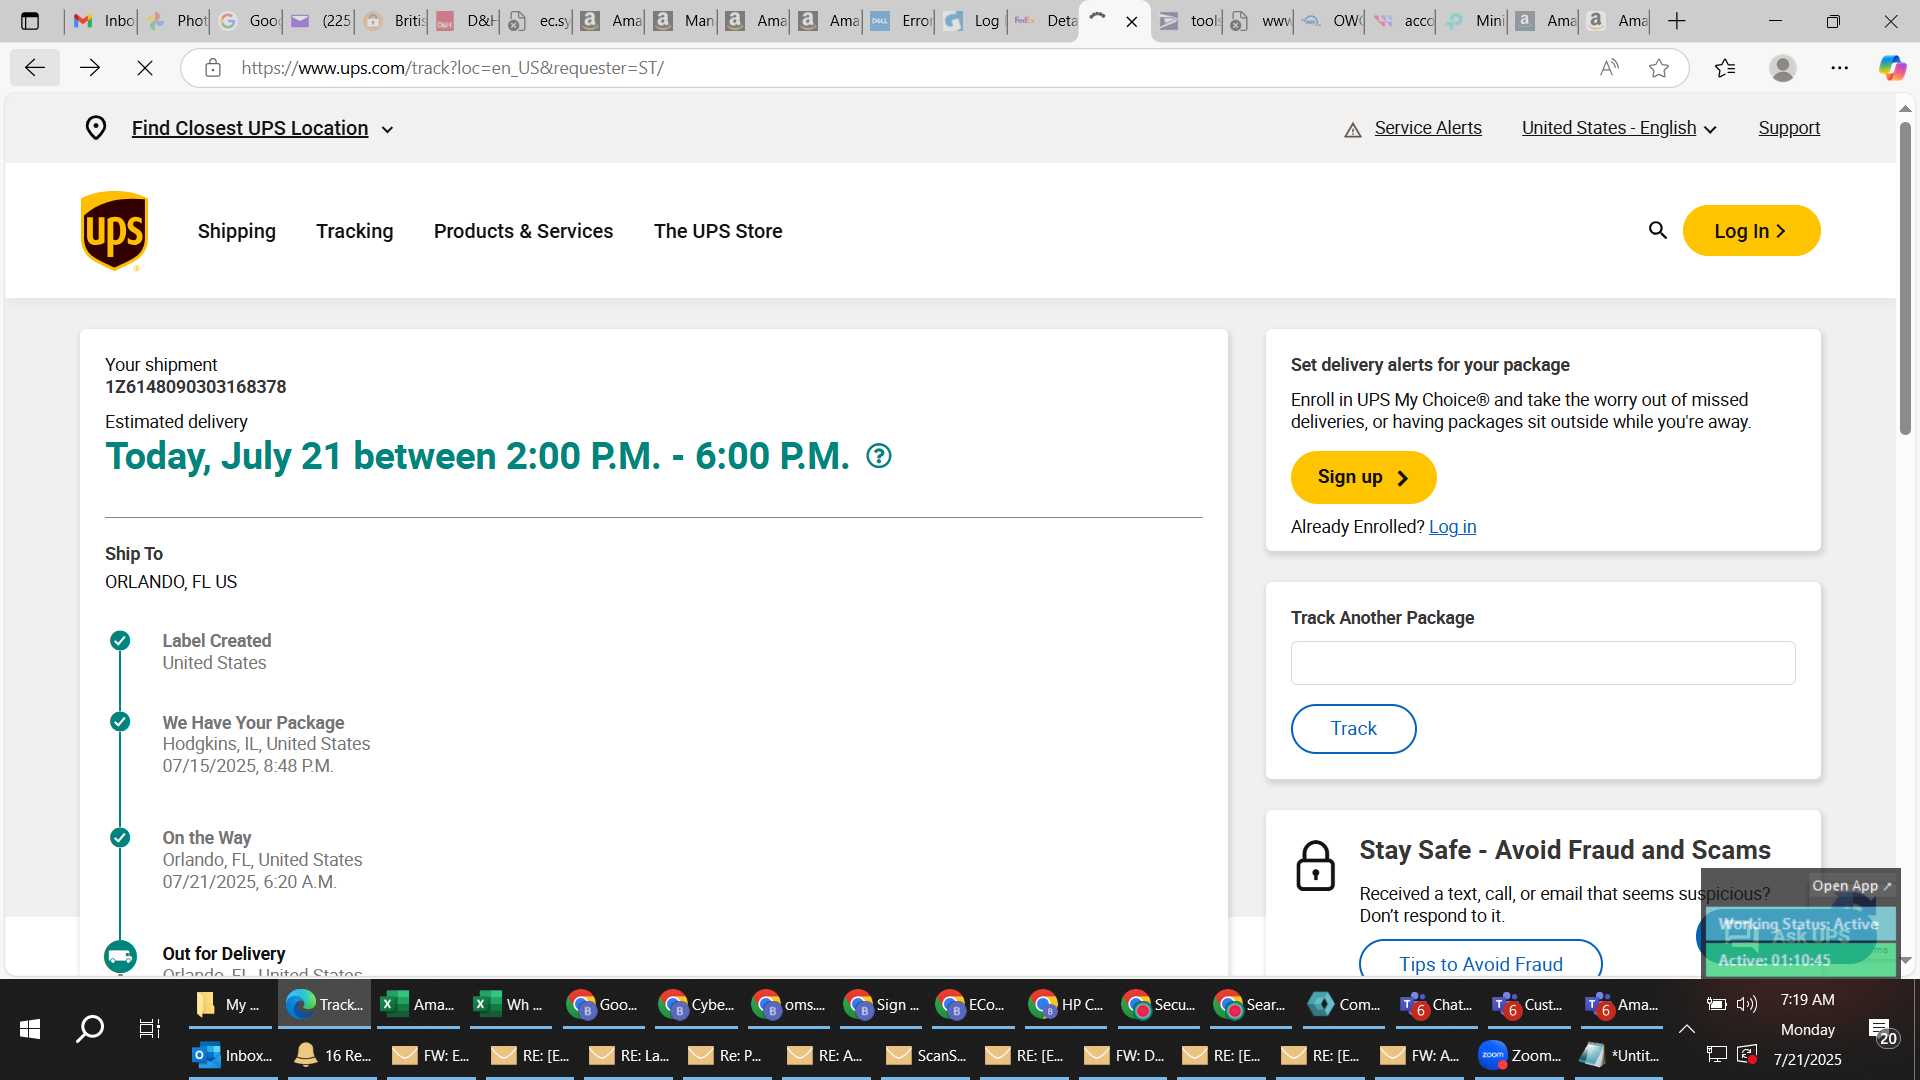Open Task View on the taskbar
The height and width of the screenshot is (1080, 1920).
pyautogui.click(x=149, y=1028)
